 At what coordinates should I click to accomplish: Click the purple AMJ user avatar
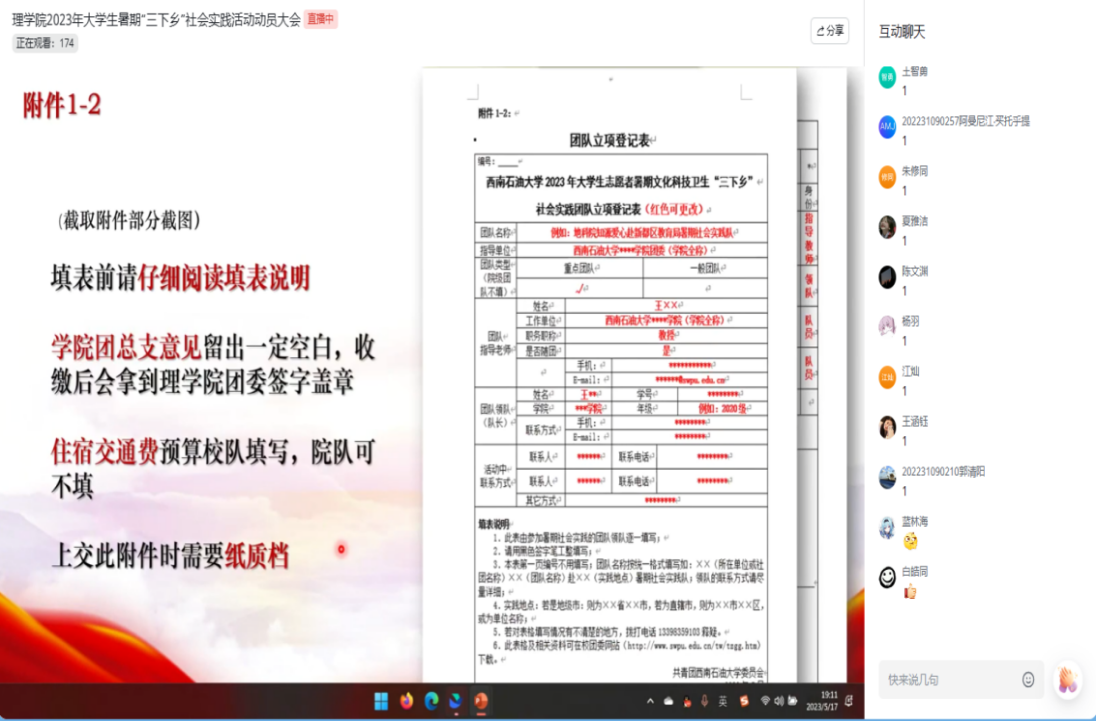tap(887, 127)
